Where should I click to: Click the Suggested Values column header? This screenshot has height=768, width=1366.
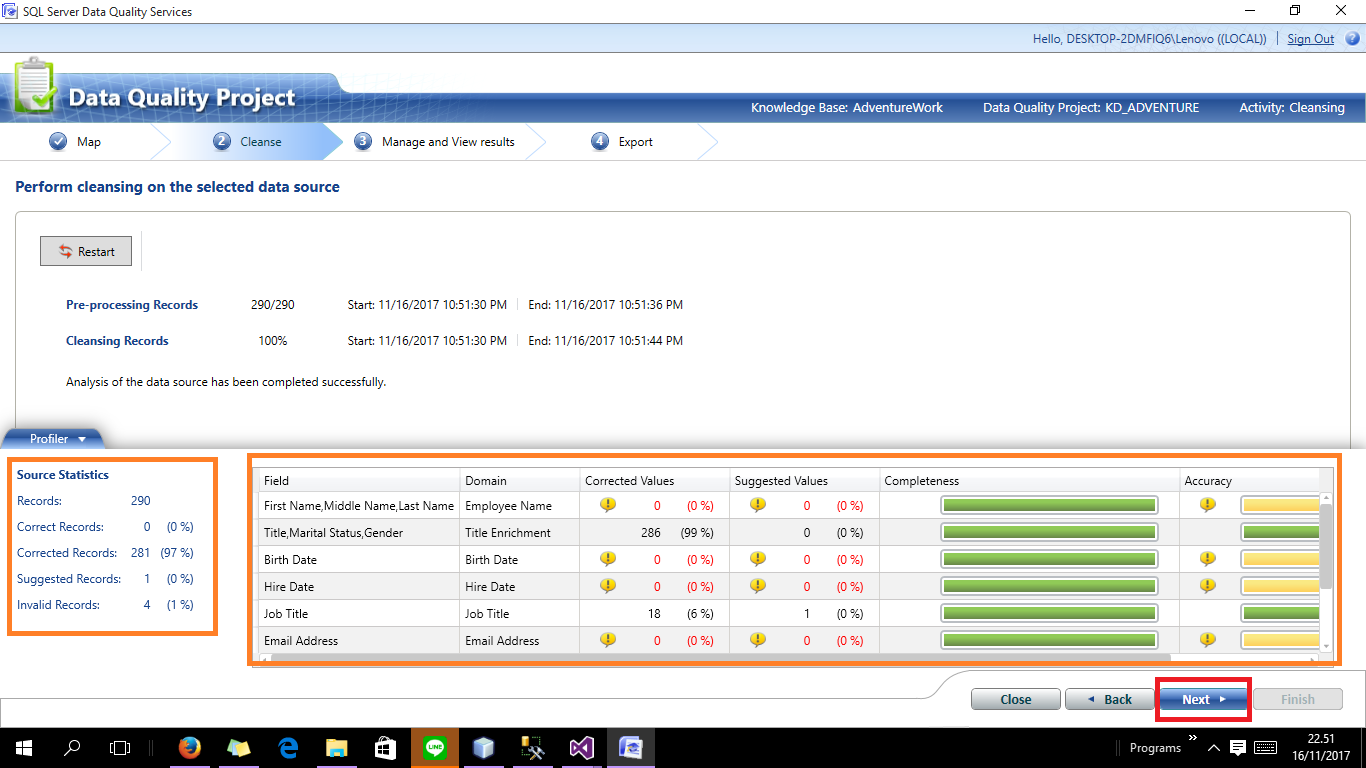pos(804,481)
